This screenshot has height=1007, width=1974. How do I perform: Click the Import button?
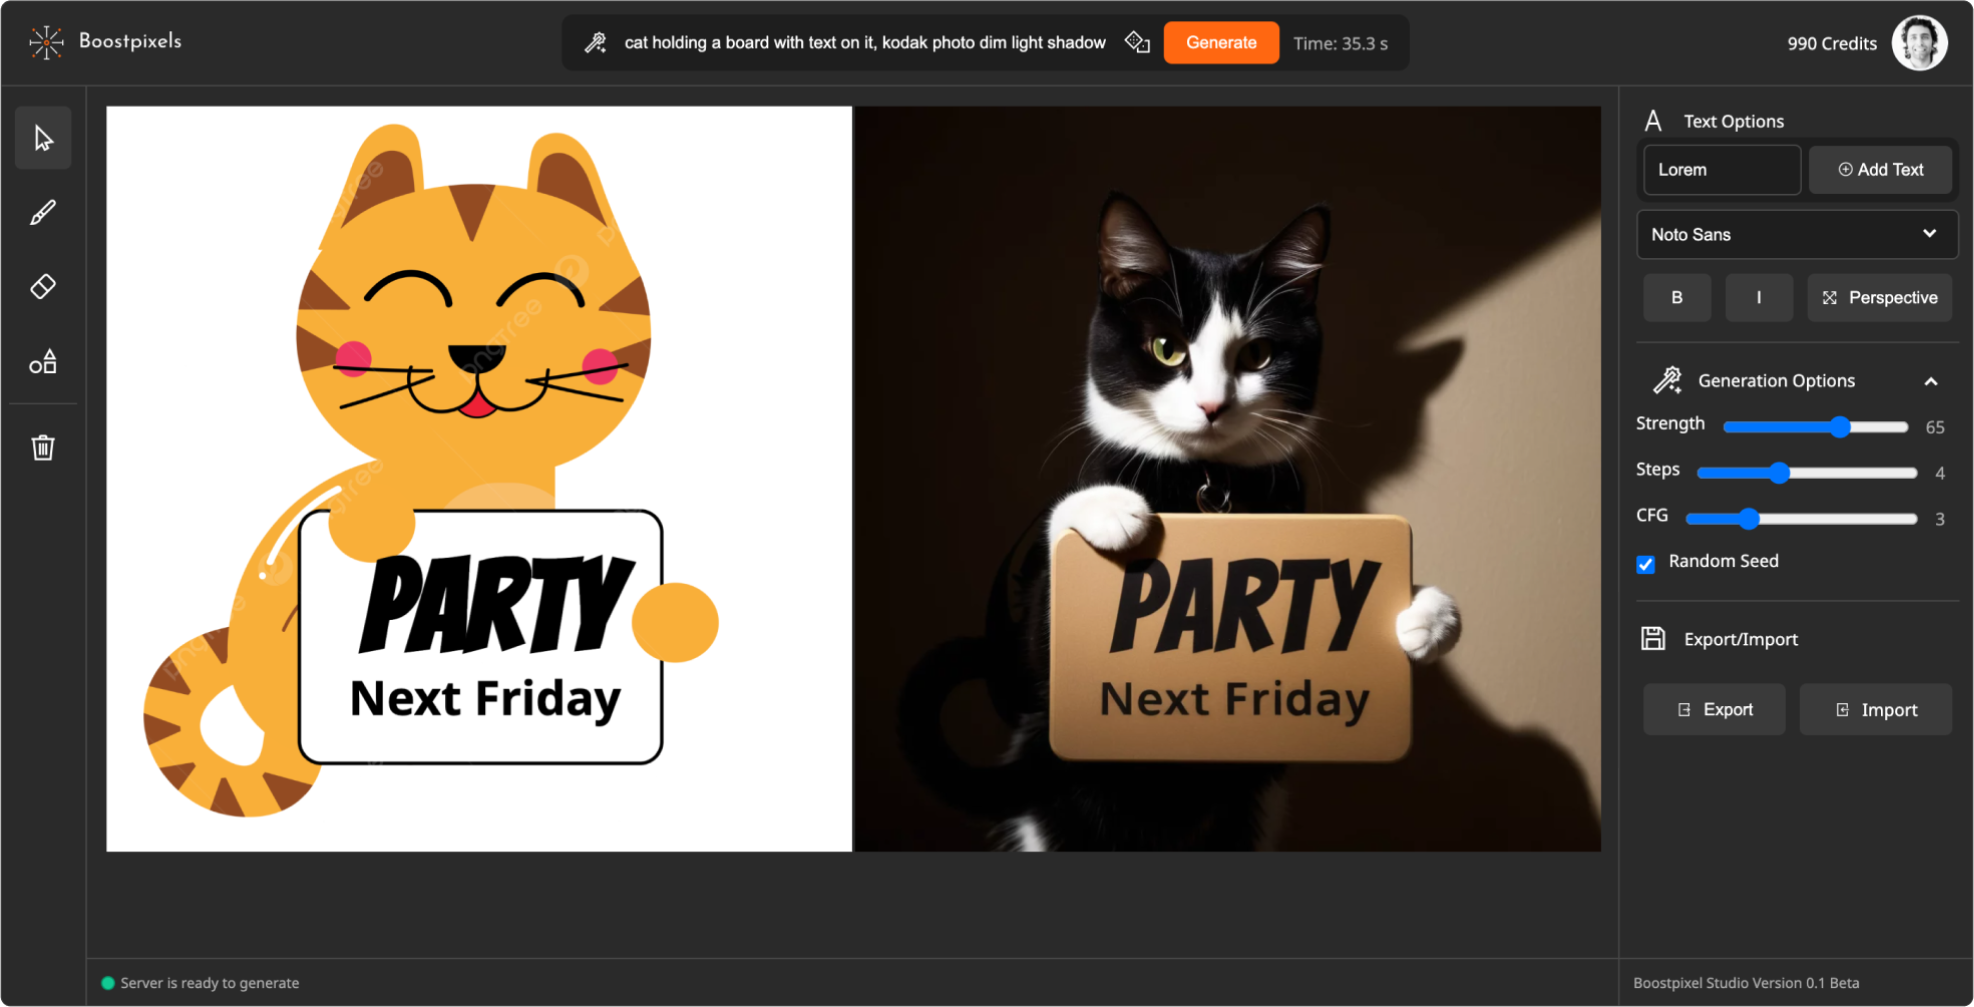point(1875,710)
